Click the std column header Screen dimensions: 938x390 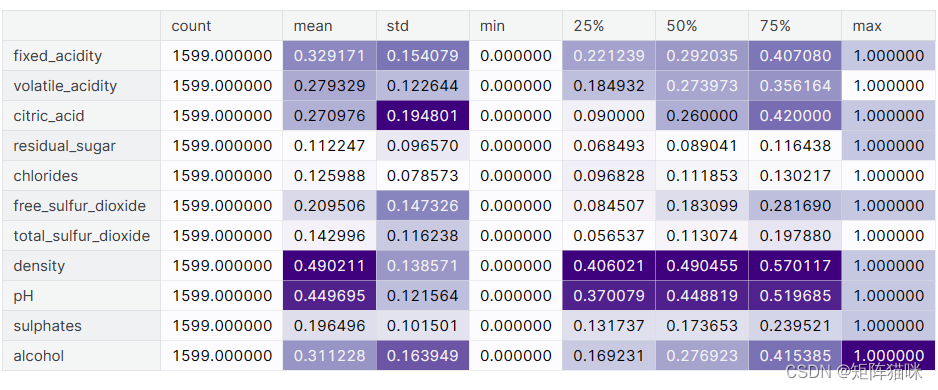pos(422,26)
